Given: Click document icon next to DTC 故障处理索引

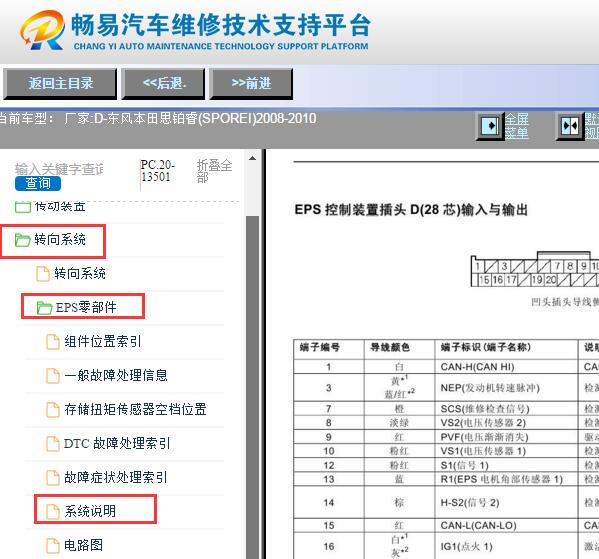Looking at the screenshot, I should coord(53,444).
